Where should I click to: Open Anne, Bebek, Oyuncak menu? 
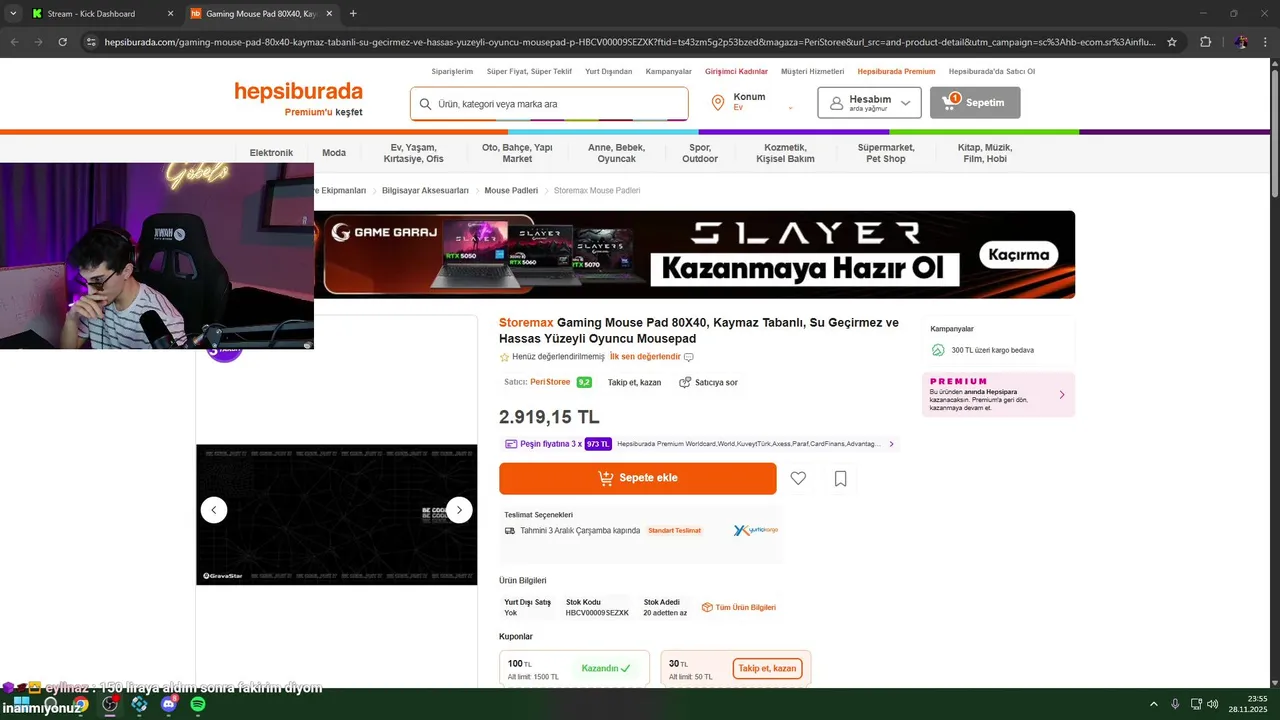click(616, 153)
